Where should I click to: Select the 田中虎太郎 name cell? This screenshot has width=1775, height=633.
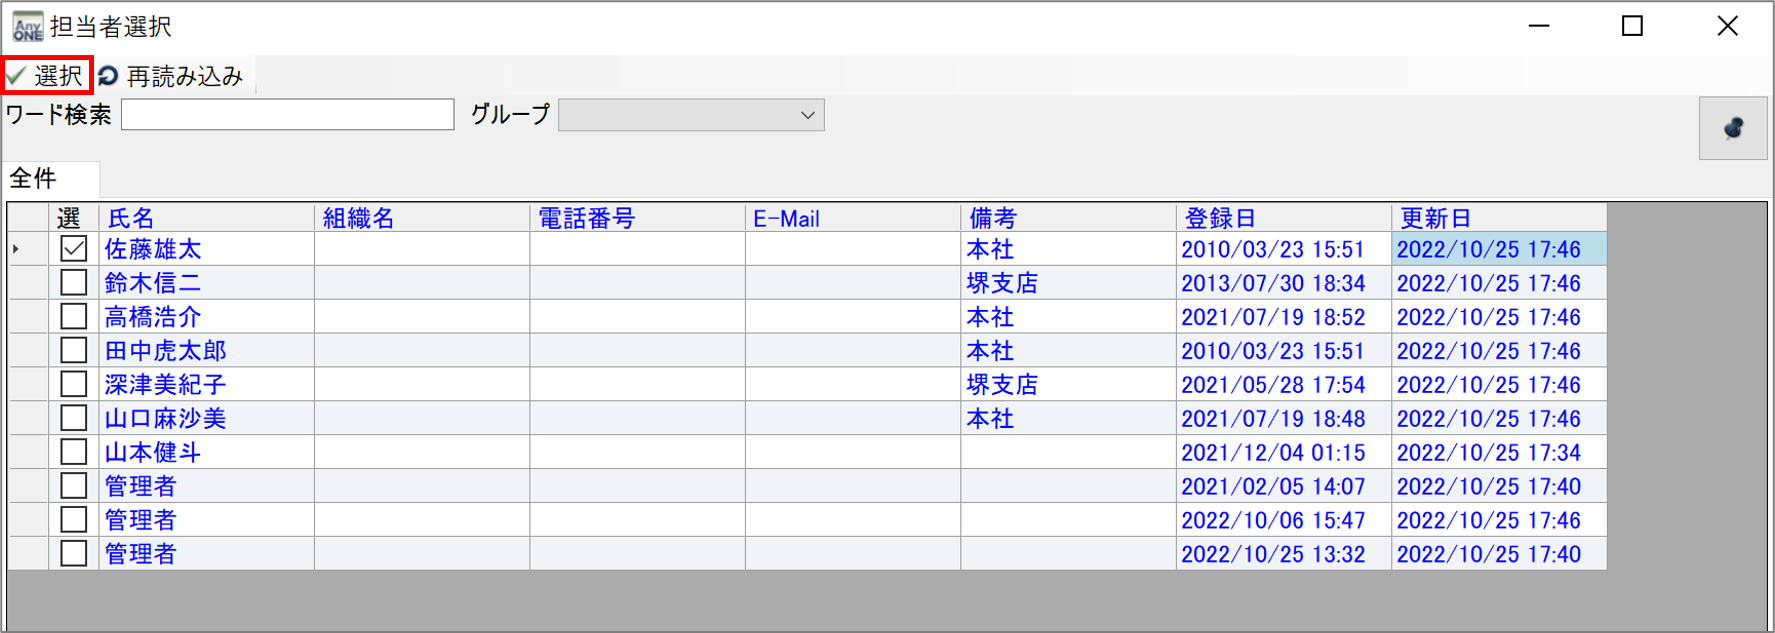point(205,351)
